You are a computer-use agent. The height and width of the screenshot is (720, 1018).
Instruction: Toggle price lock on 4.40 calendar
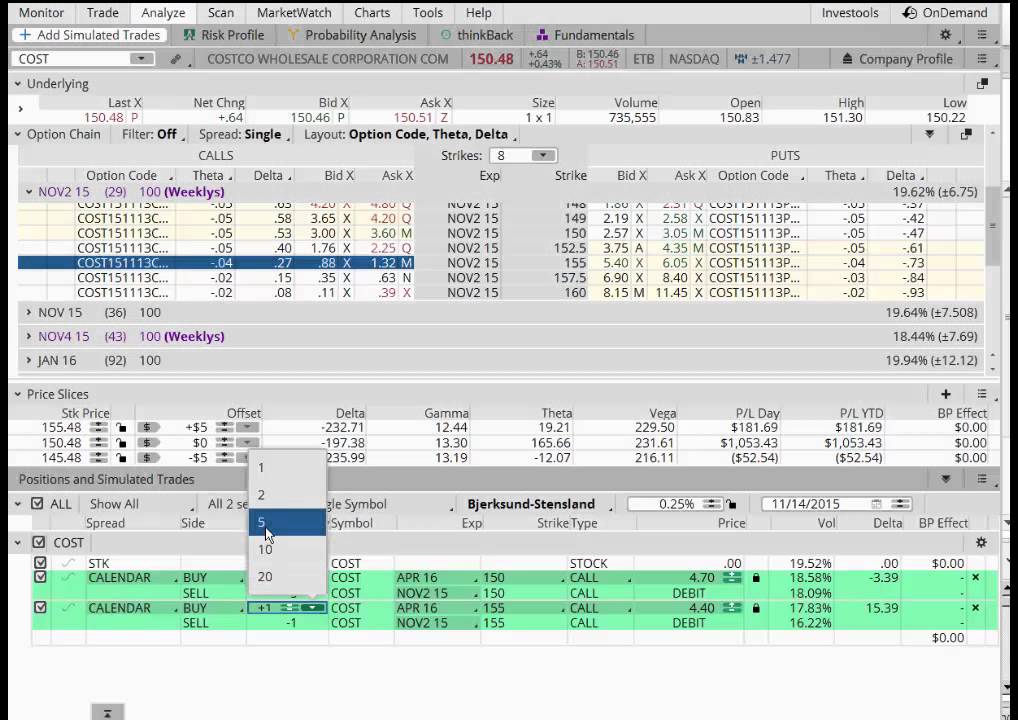point(756,608)
